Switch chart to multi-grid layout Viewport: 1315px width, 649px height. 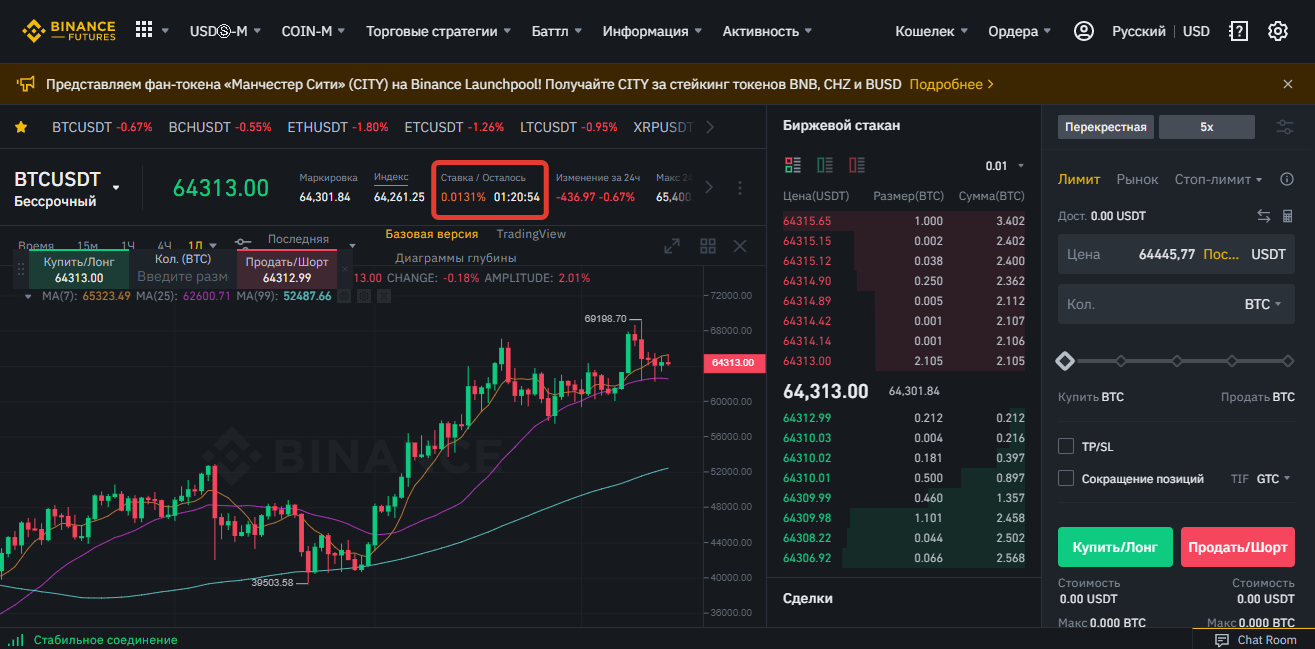click(708, 246)
